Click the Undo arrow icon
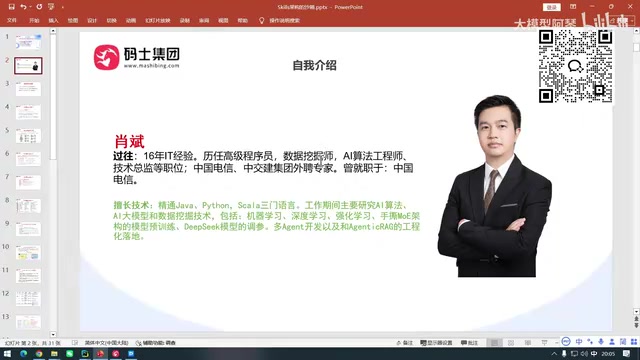The height and width of the screenshot is (360, 640). (x=23, y=7)
